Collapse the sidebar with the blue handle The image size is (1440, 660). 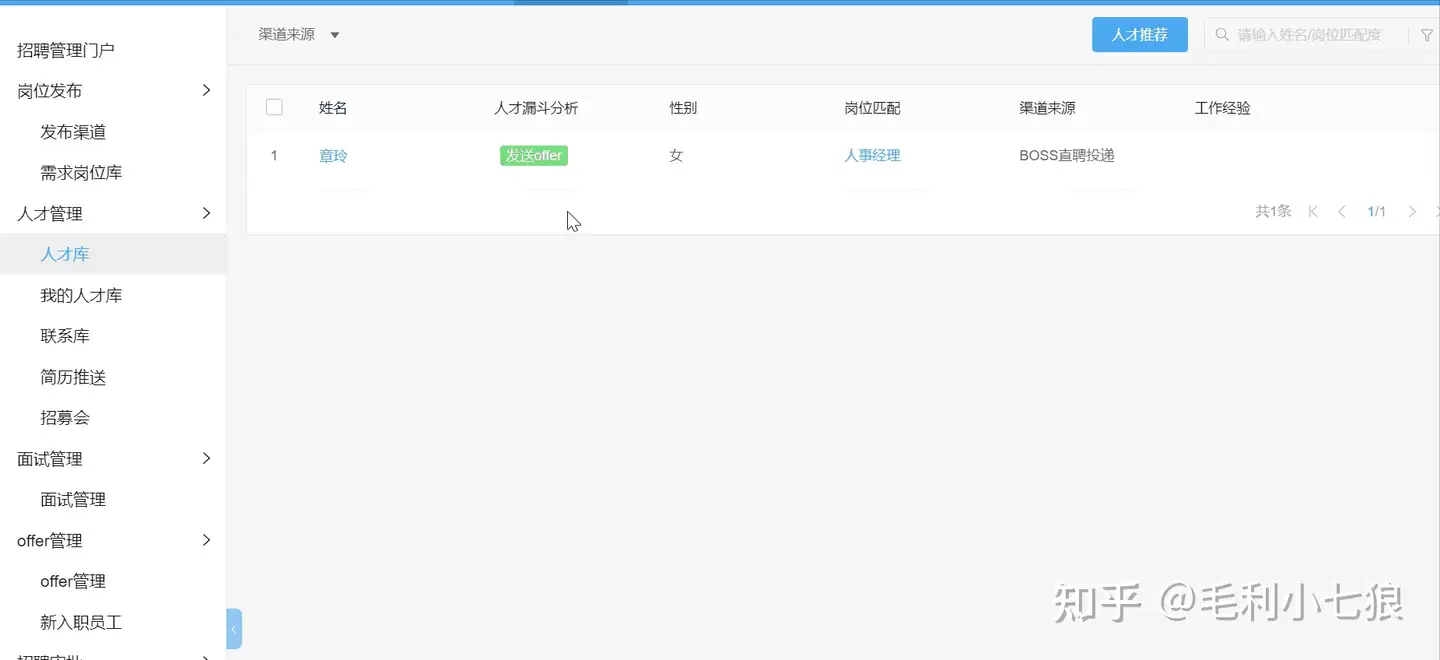234,629
